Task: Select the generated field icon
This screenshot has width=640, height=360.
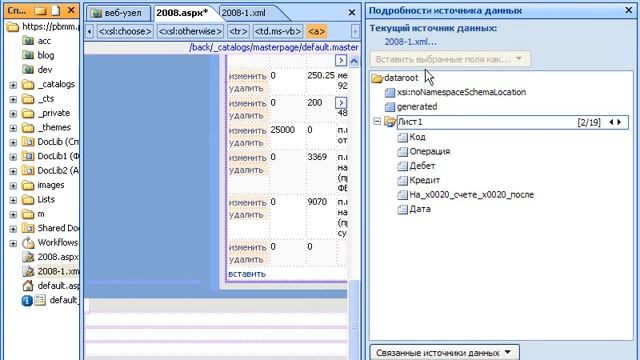Action: point(390,107)
